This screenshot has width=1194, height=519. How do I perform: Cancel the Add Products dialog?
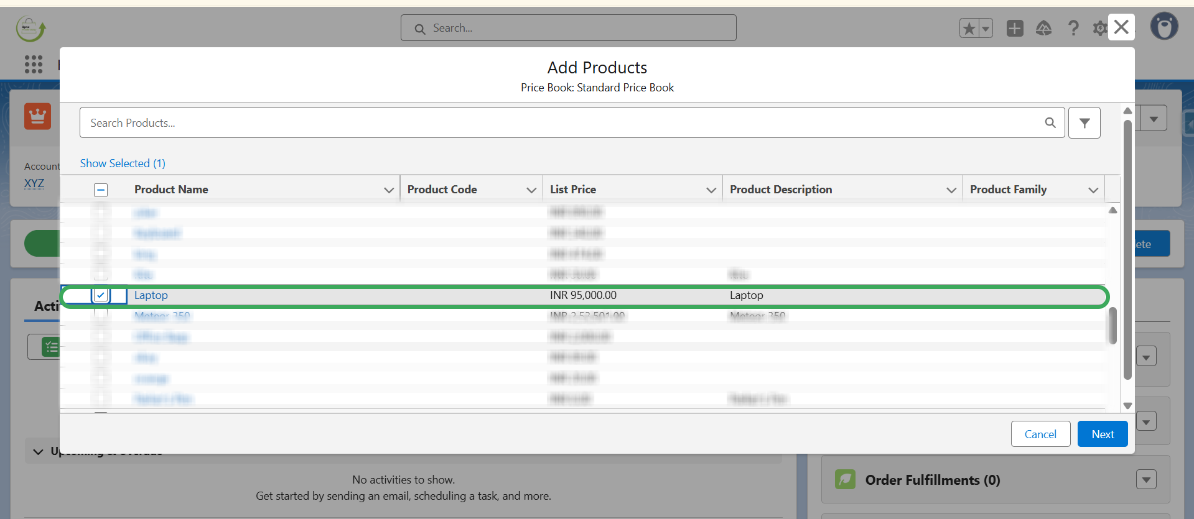1040,434
